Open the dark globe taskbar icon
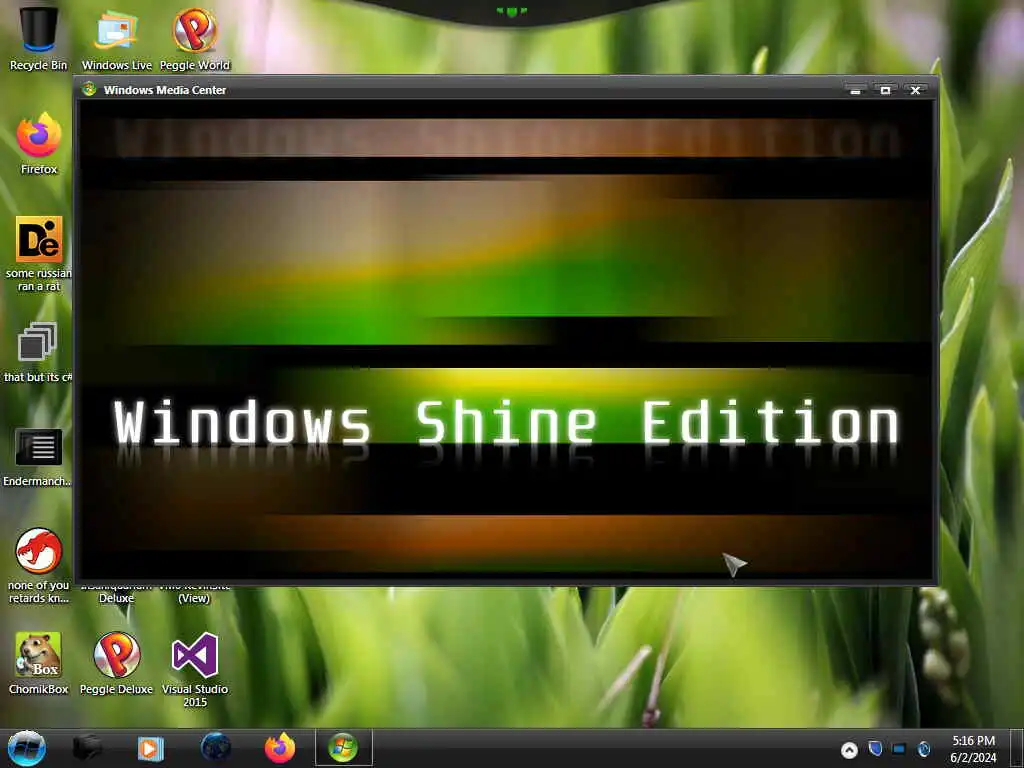This screenshot has height=768, width=1024. pos(216,748)
